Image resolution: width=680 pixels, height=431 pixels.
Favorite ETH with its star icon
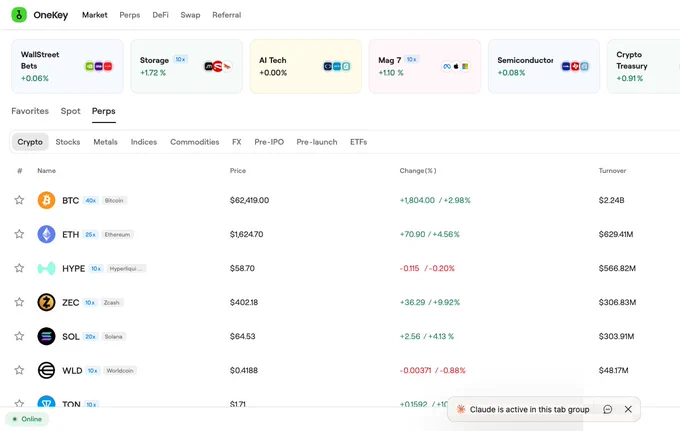coord(19,234)
